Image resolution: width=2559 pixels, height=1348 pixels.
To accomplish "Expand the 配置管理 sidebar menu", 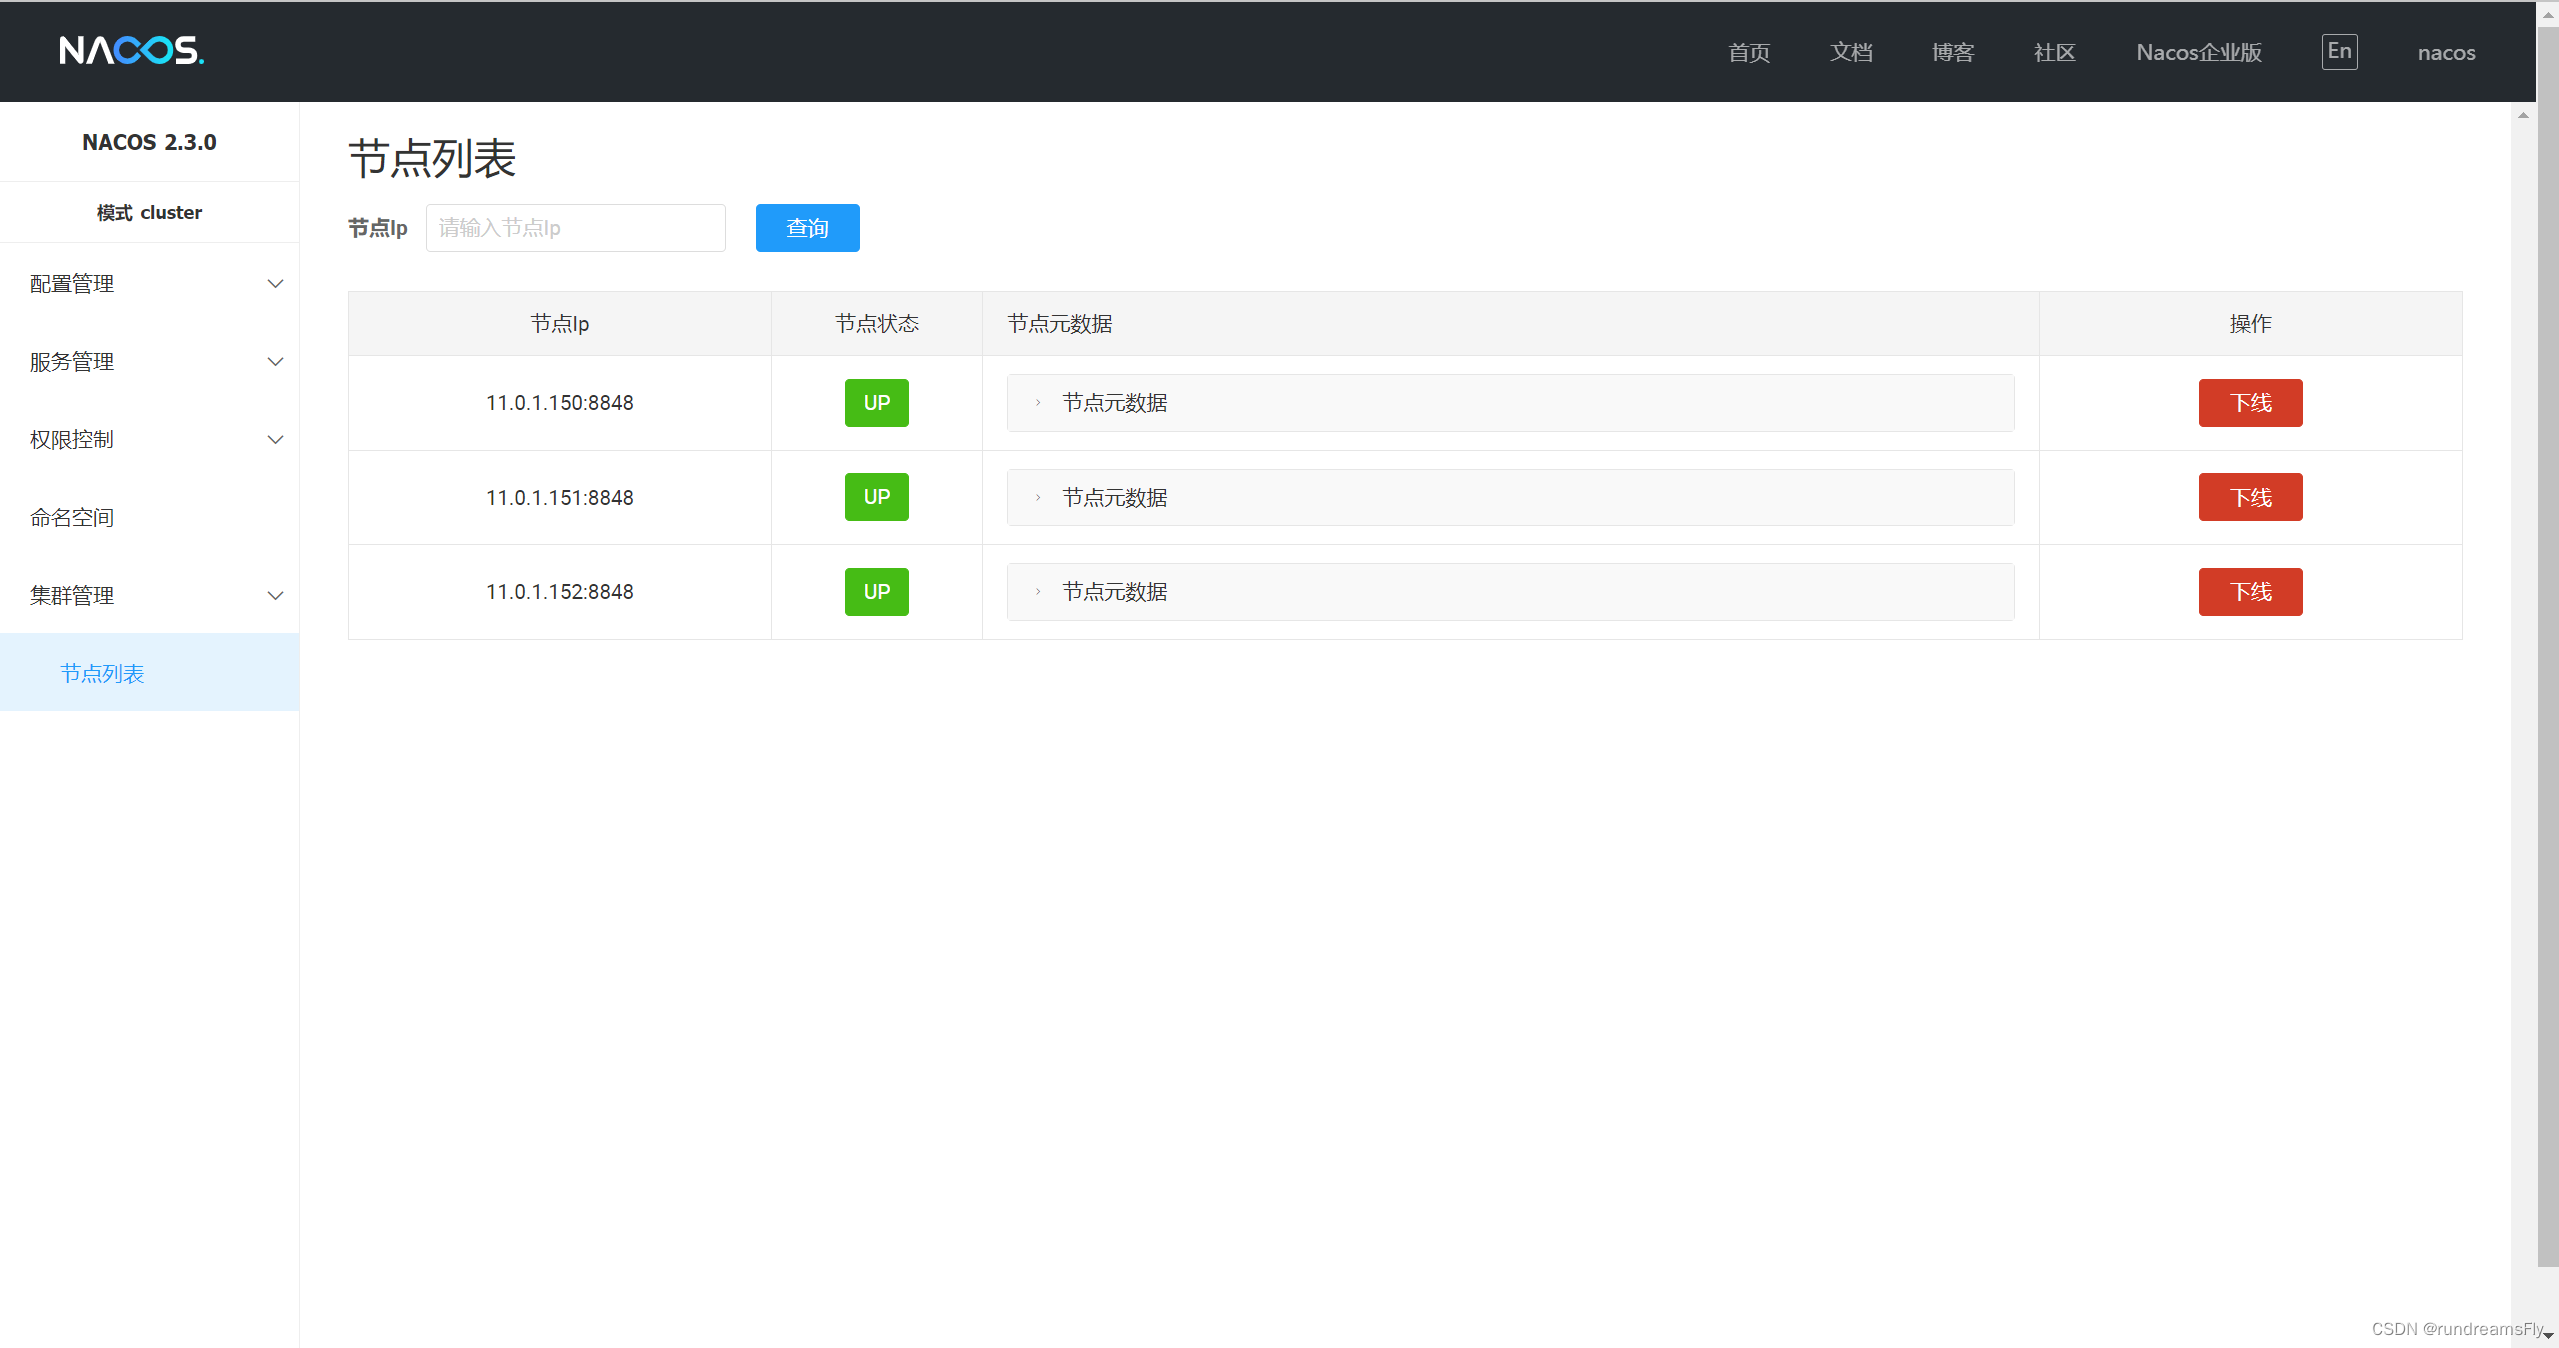I will [150, 284].
